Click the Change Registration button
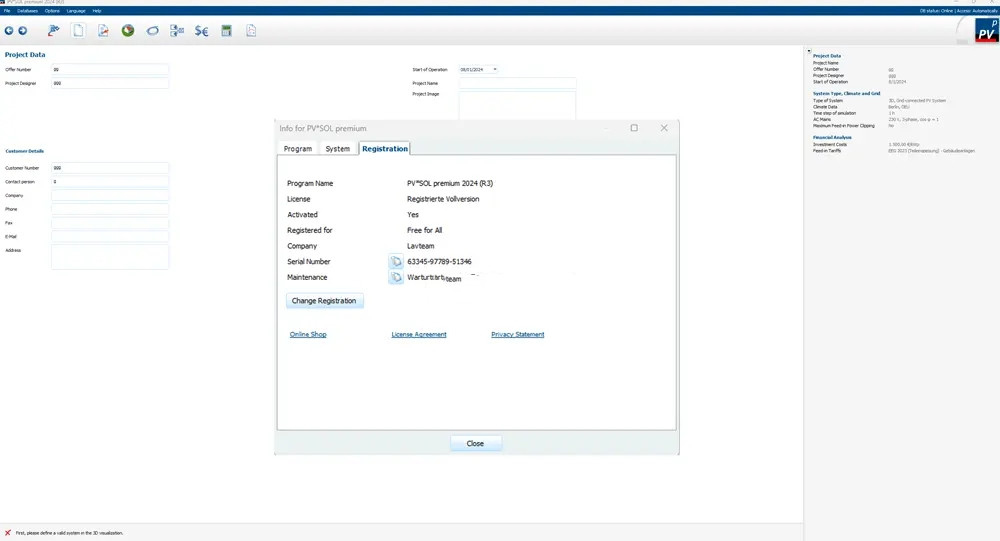This screenshot has height=541, width=1000. click(324, 300)
